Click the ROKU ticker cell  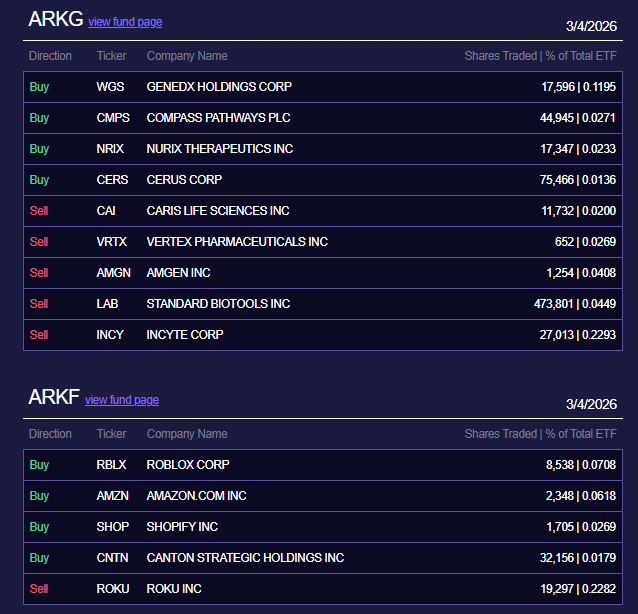click(113, 588)
